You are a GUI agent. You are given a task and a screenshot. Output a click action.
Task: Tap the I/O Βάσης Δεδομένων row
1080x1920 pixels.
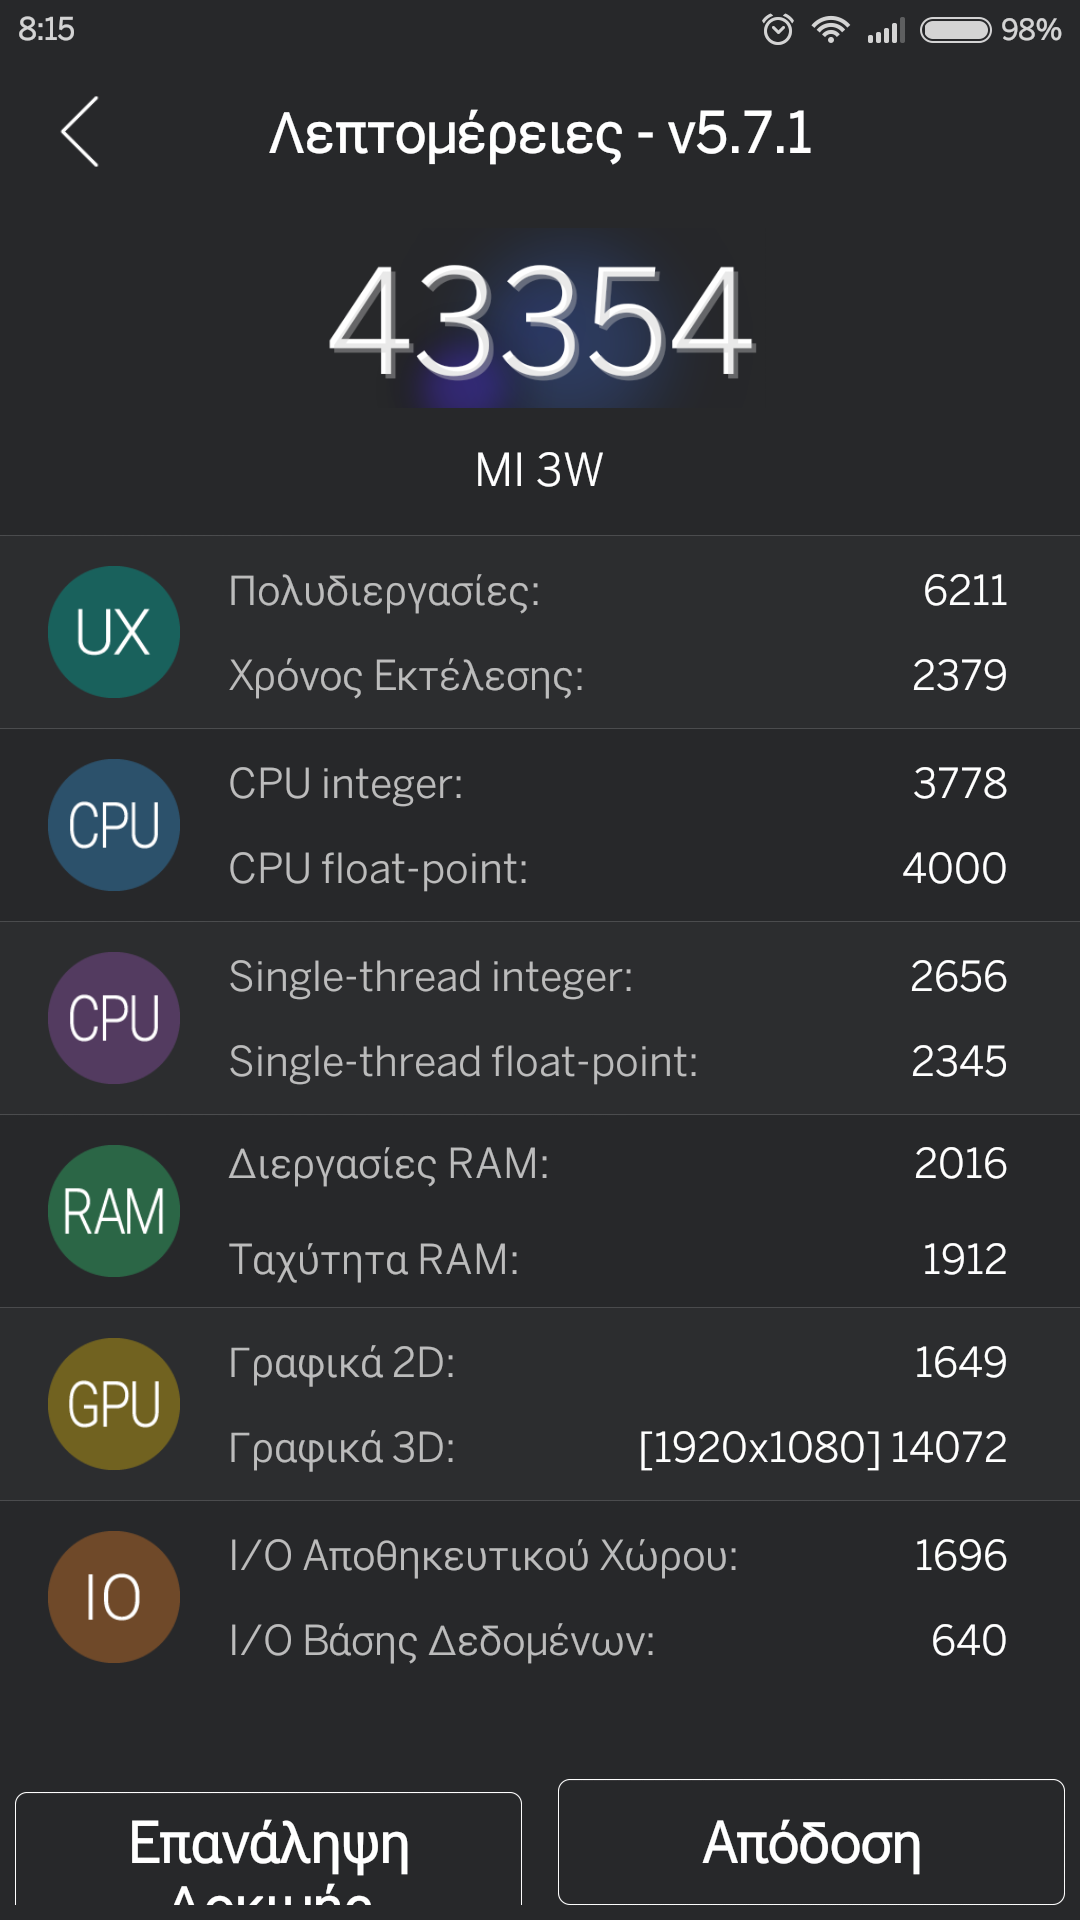tap(617, 1641)
